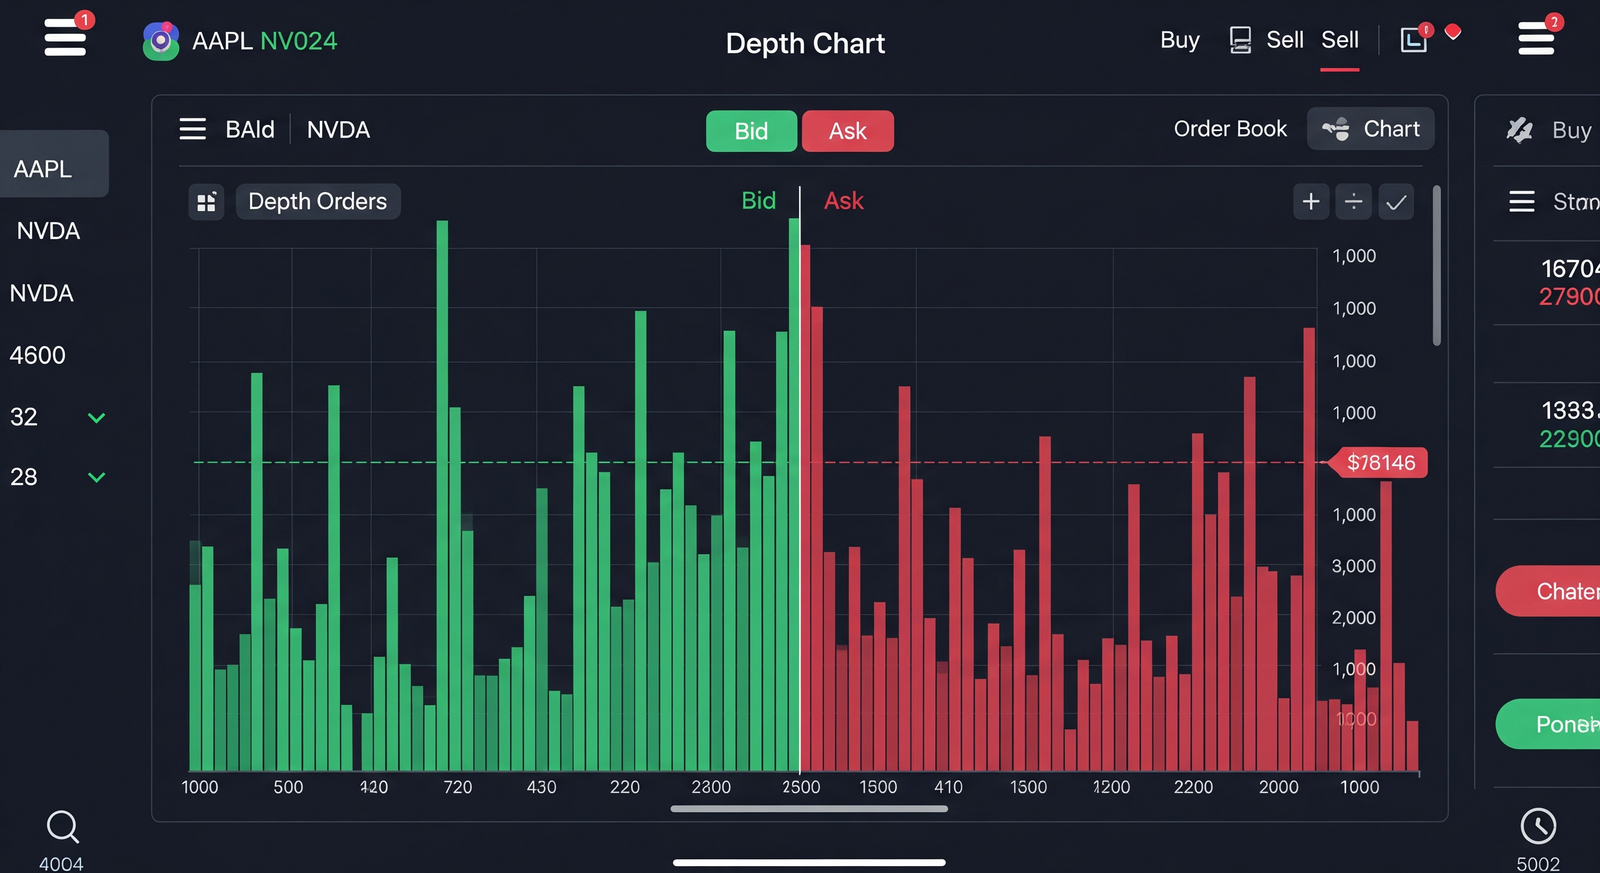1600x873 pixels.
Task: Click the Buy label in right panel
Action: point(1572,130)
